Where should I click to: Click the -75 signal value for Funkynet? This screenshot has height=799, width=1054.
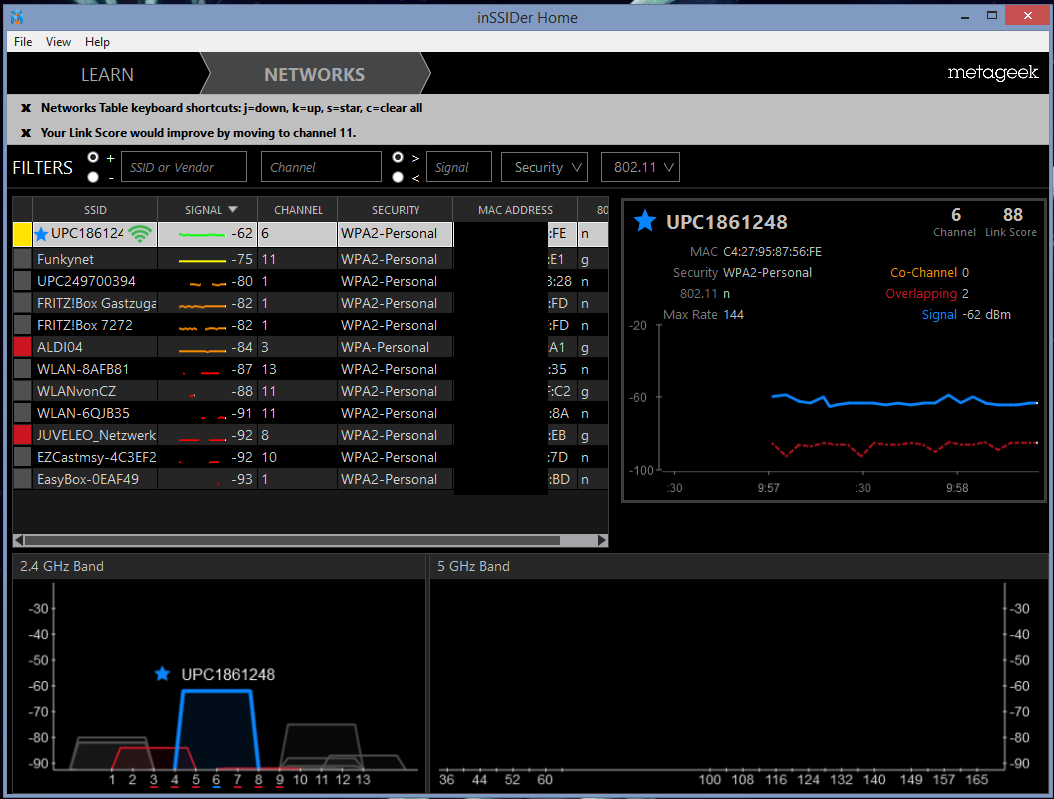coord(242,259)
